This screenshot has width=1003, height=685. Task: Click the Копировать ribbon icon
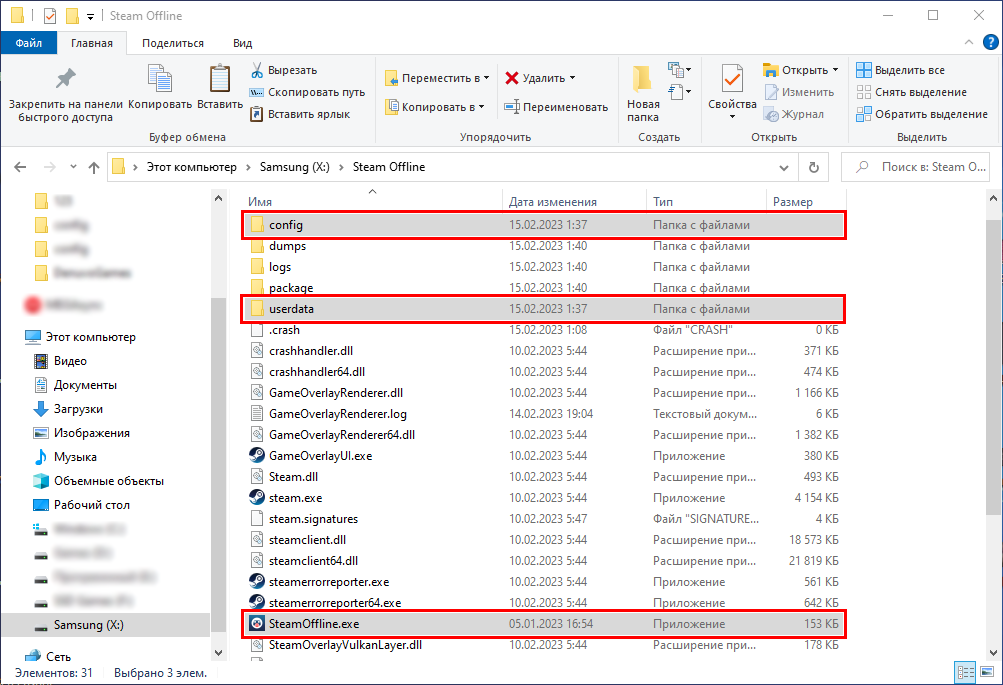tap(159, 88)
